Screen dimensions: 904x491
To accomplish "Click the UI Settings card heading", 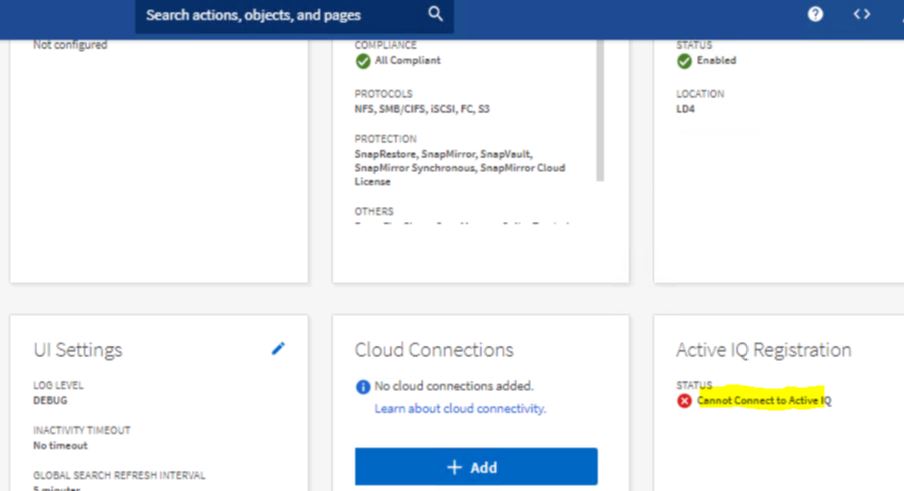I will pyautogui.click(x=78, y=350).
